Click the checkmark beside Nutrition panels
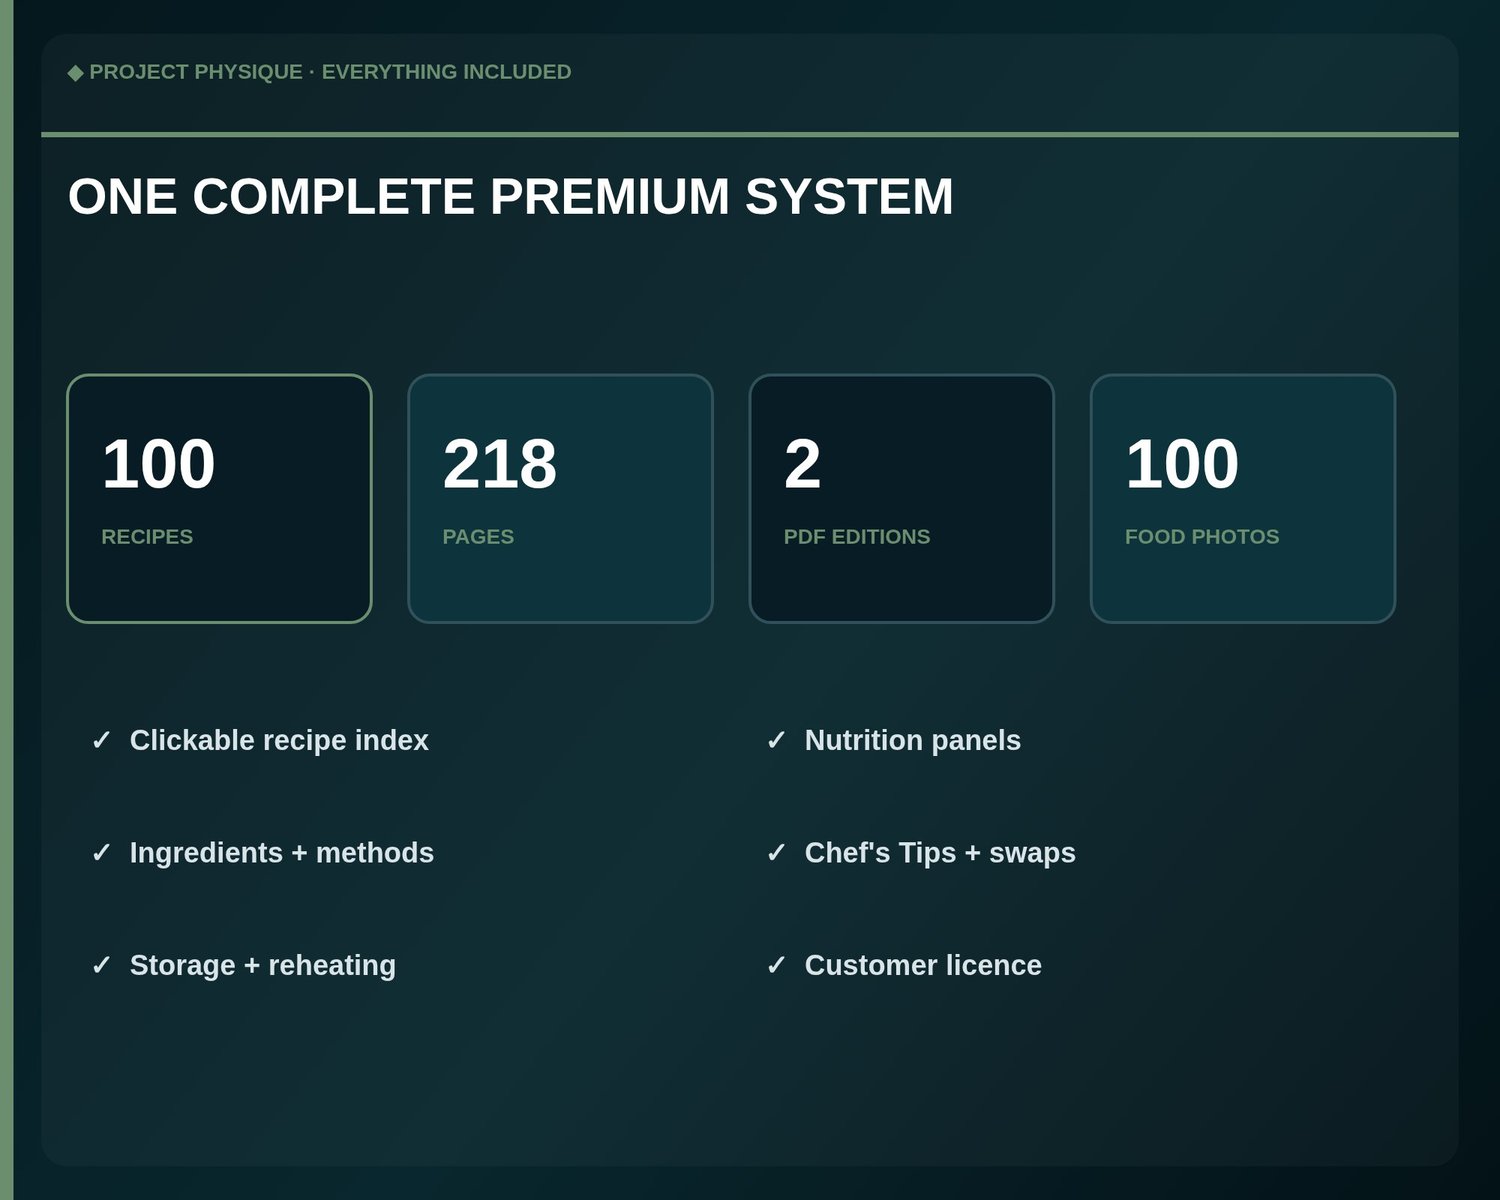 (x=776, y=740)
